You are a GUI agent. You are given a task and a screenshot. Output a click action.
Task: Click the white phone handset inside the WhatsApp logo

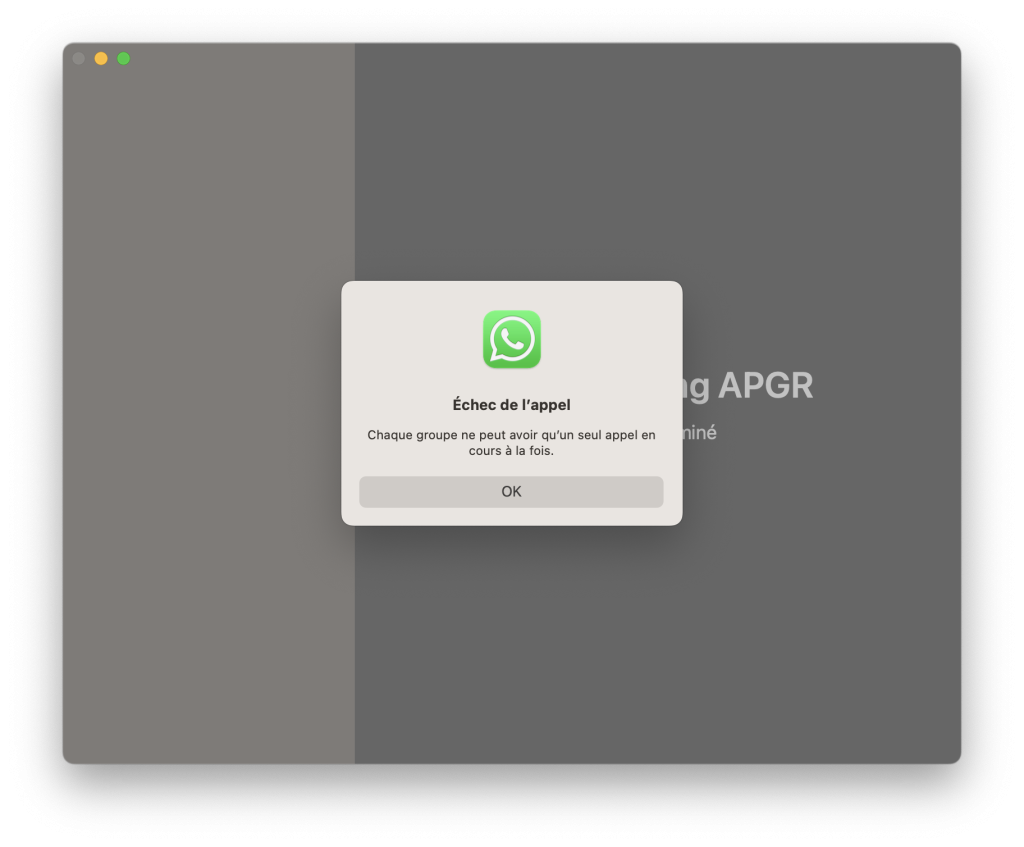(x=512, y=340)
